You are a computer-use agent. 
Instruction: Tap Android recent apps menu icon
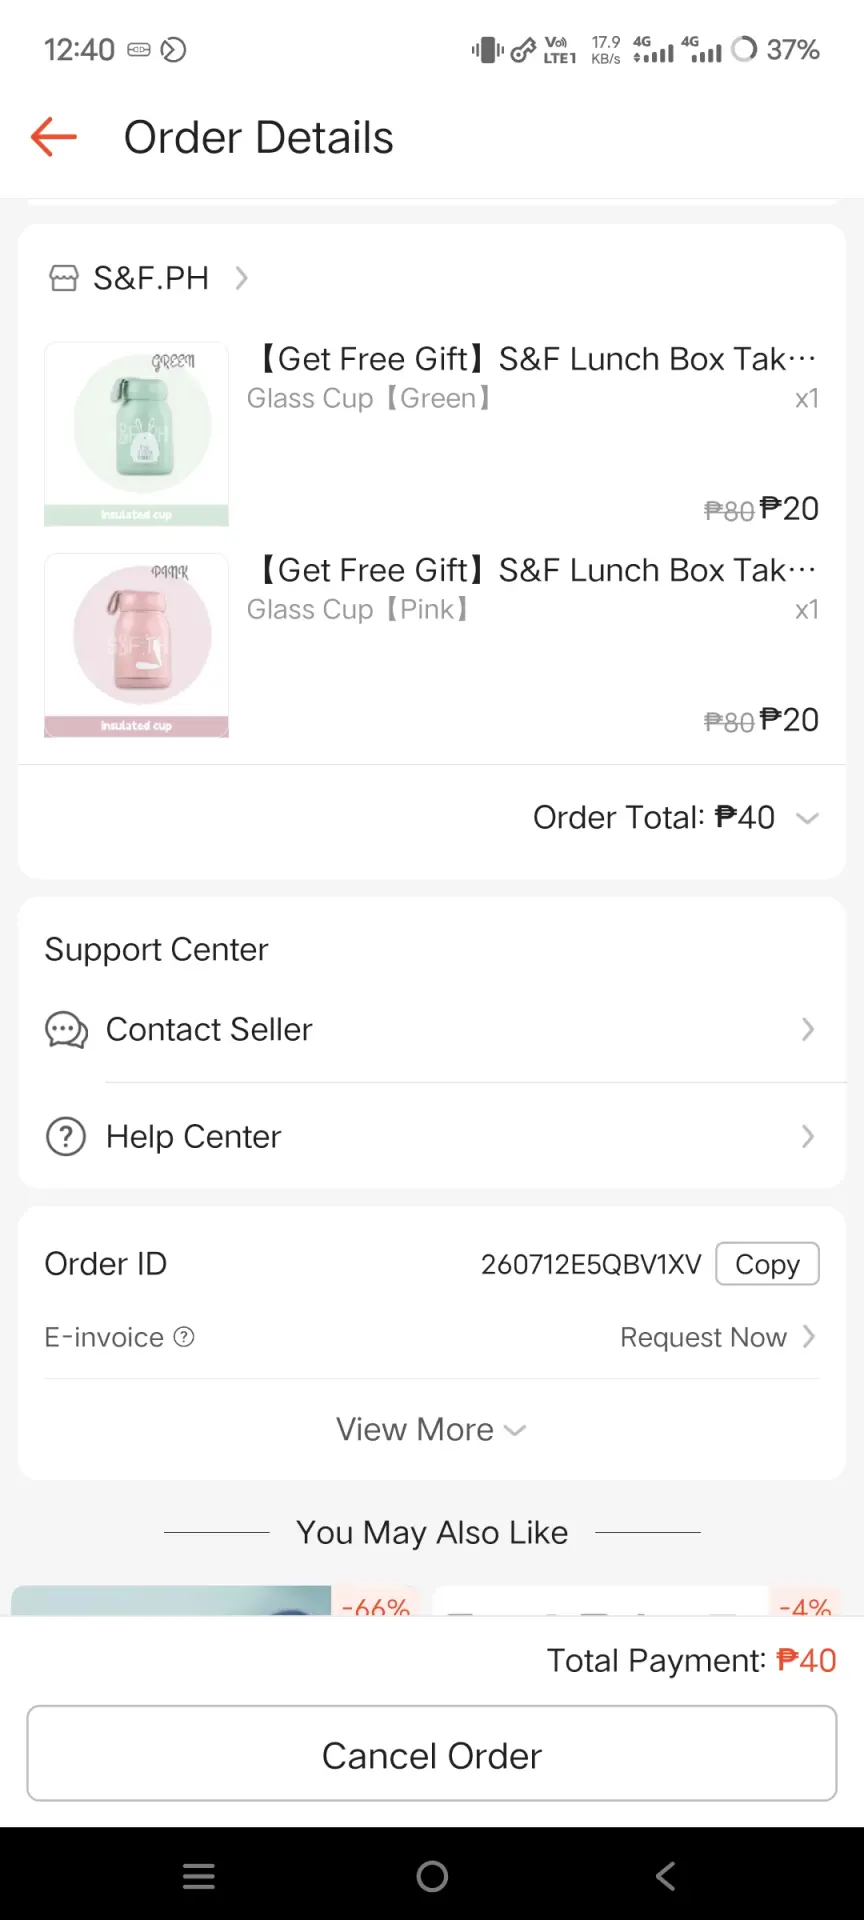point(199,1876)
